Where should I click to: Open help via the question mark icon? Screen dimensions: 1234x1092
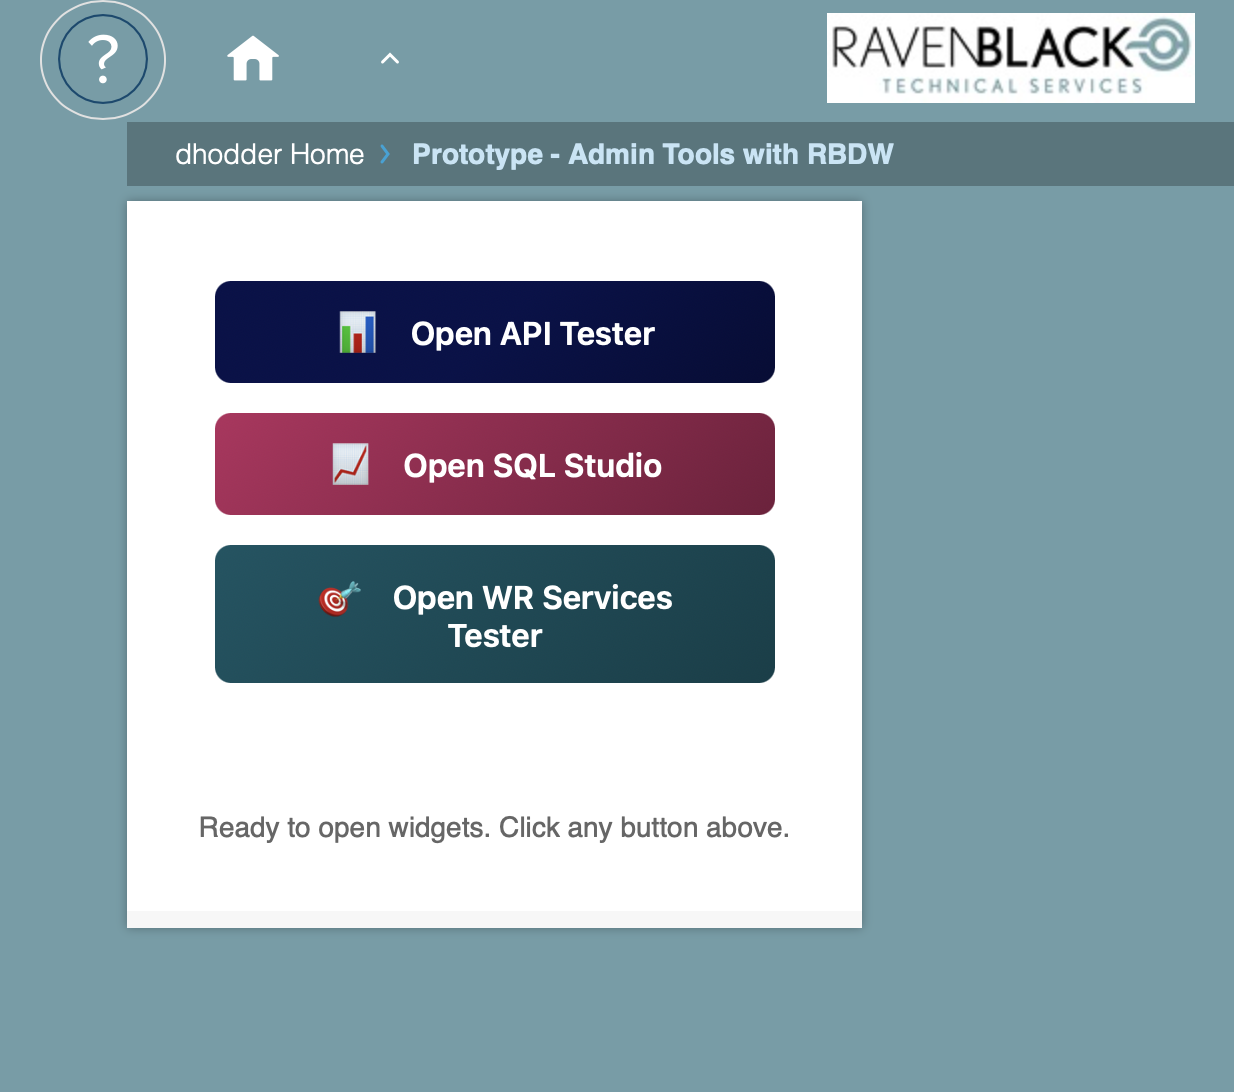[103, 60]
